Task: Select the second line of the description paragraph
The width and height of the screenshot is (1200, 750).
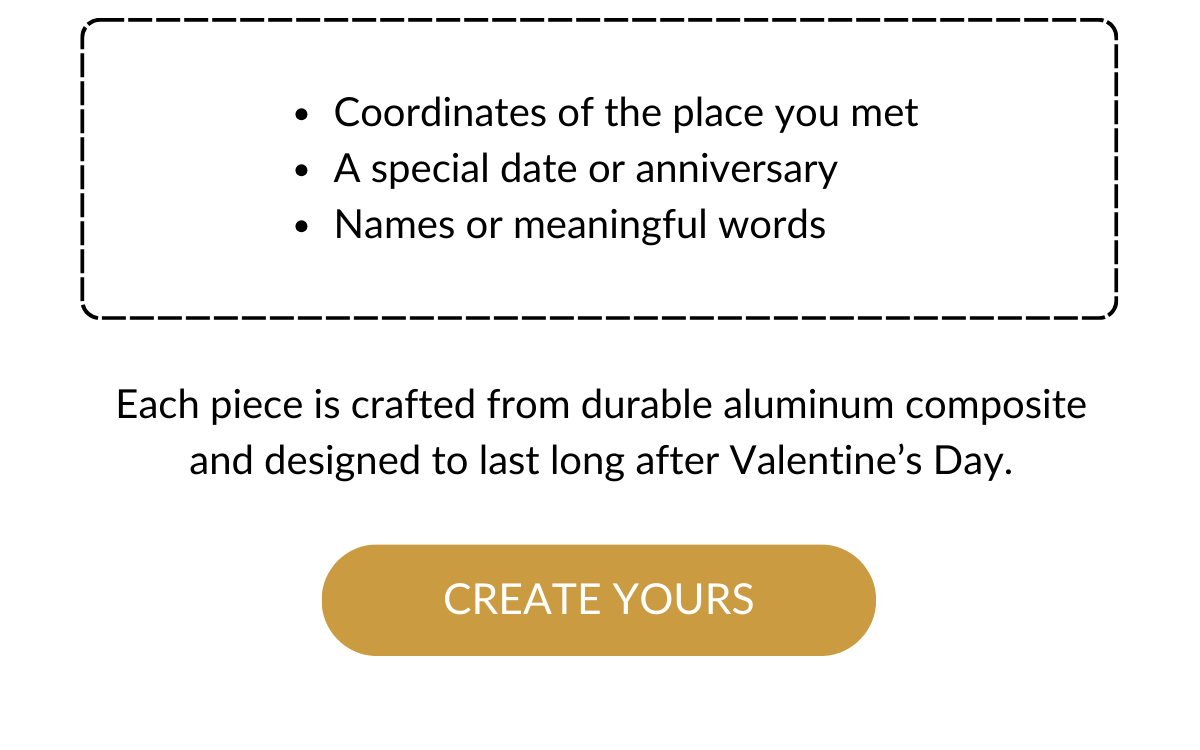Action: click(x=598, y=461)
